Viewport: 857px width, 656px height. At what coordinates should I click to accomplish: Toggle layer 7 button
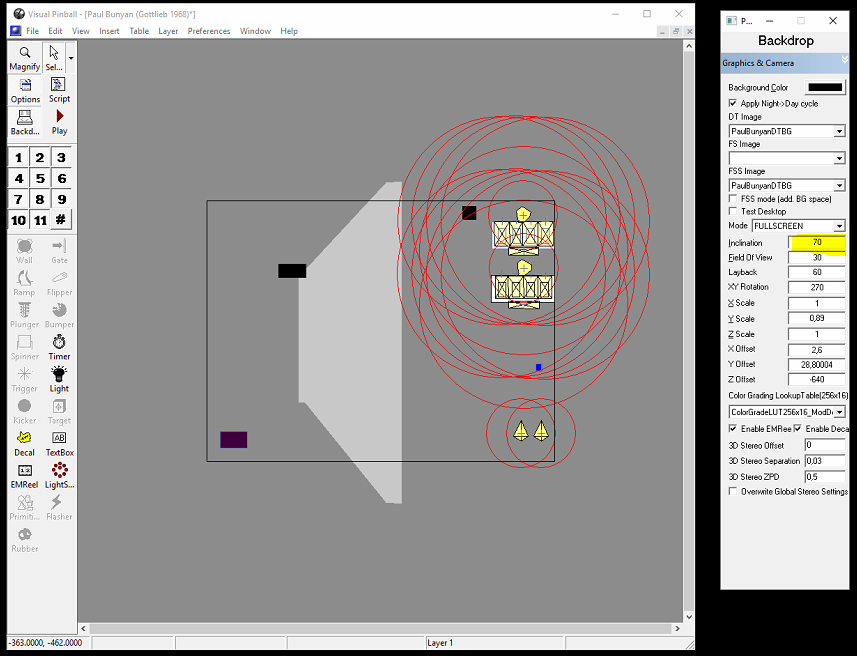tap(19, 199)
